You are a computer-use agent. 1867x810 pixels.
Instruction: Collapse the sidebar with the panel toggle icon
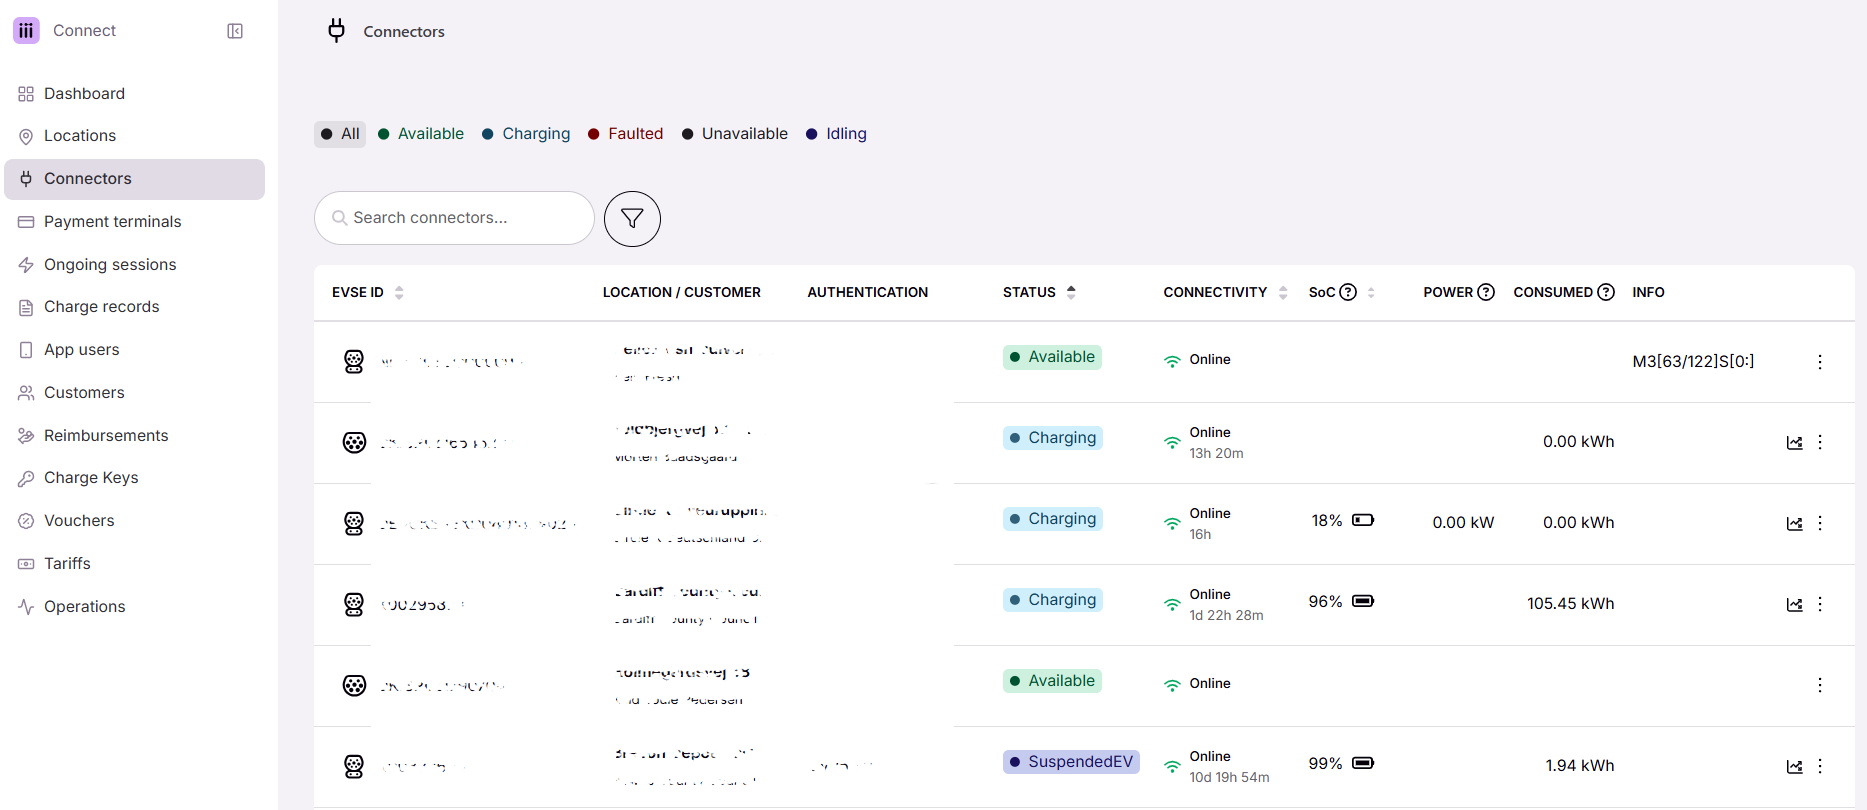pos(235,31)
